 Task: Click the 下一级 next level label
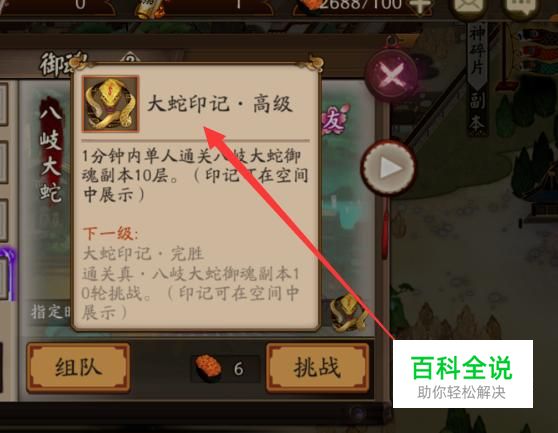click(x=110, y=233)
